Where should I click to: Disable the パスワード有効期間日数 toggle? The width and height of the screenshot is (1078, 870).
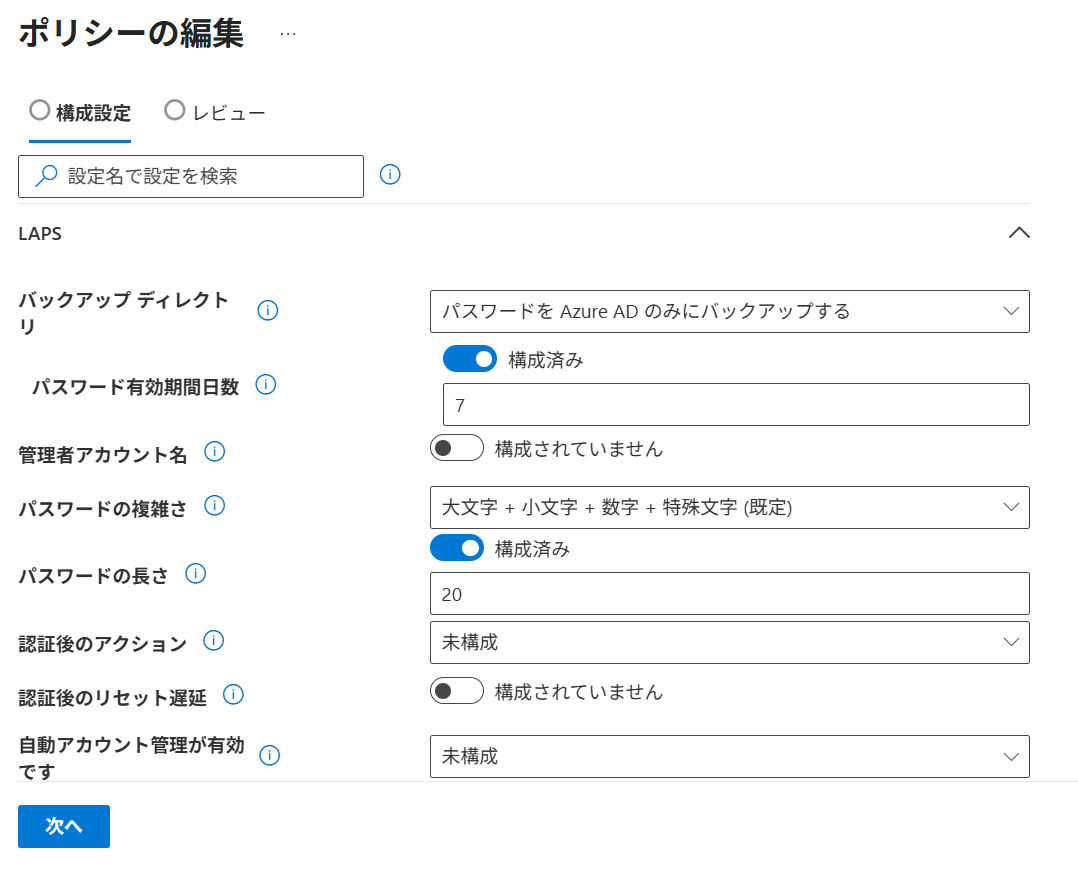[470, 359]
